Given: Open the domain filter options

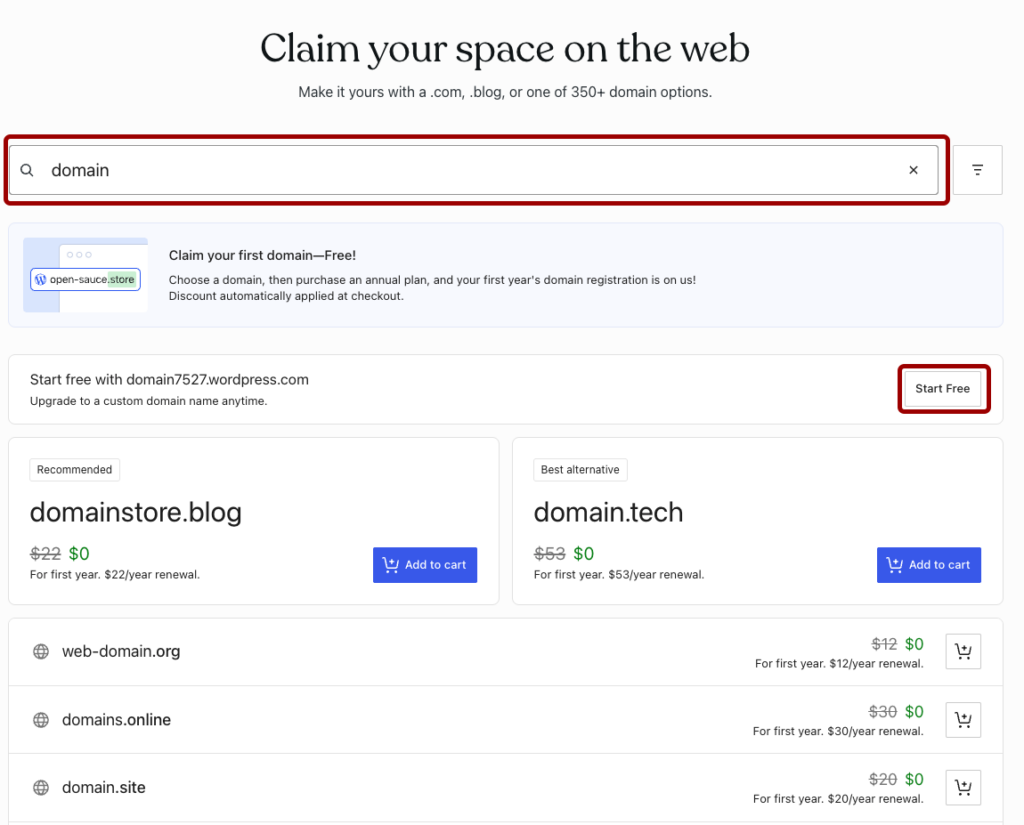Looking at the screenshot, I should [978, 170].
